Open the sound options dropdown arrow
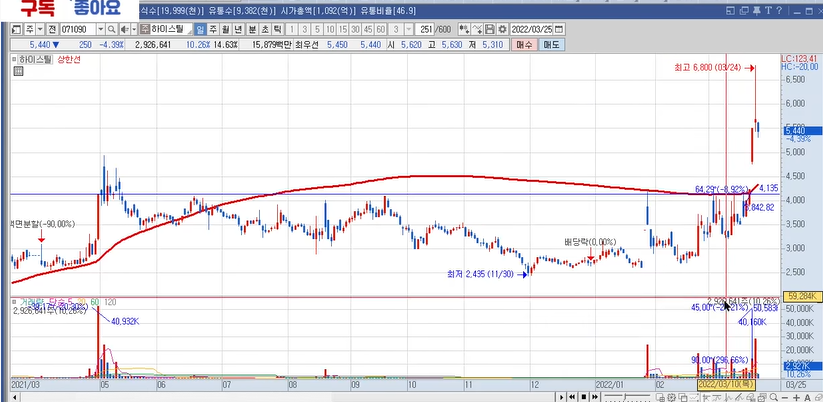823x402 pixels. pos(134,29)
